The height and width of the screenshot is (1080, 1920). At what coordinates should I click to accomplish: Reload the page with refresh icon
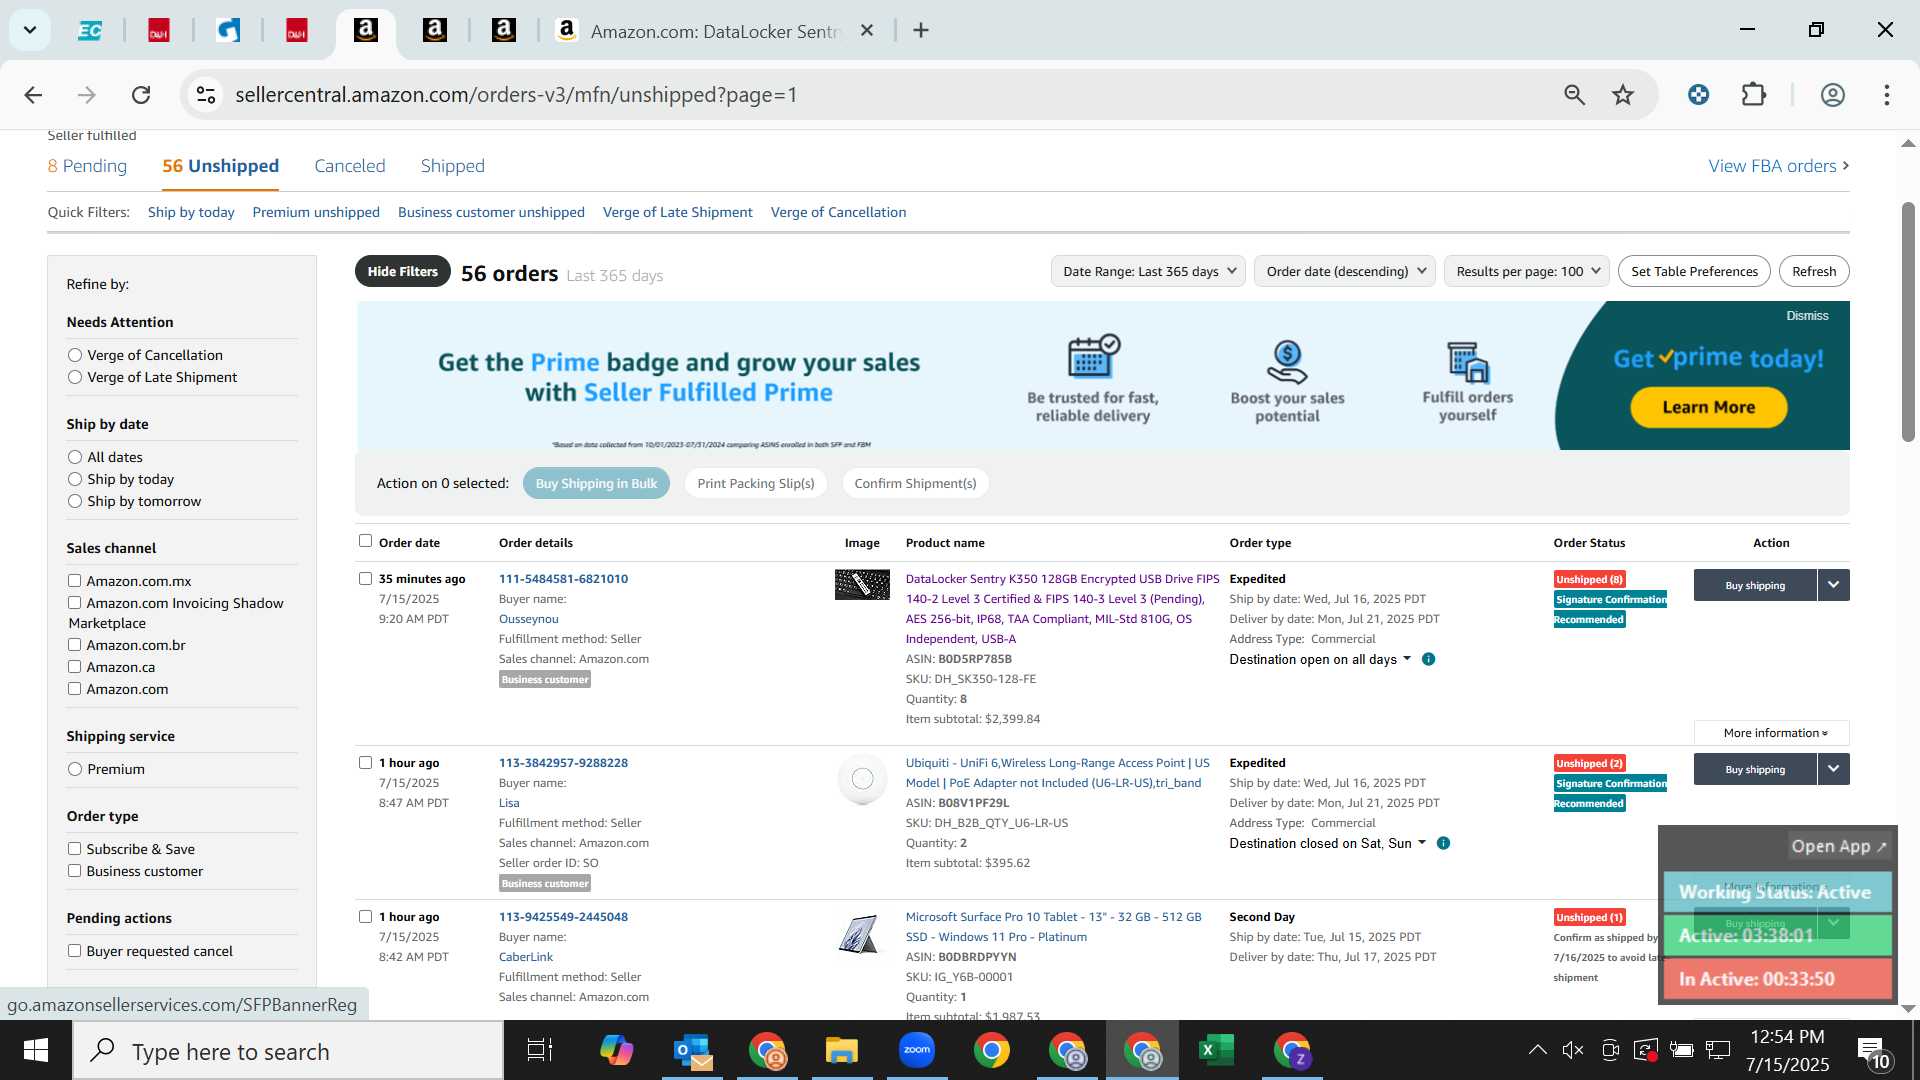141,95
